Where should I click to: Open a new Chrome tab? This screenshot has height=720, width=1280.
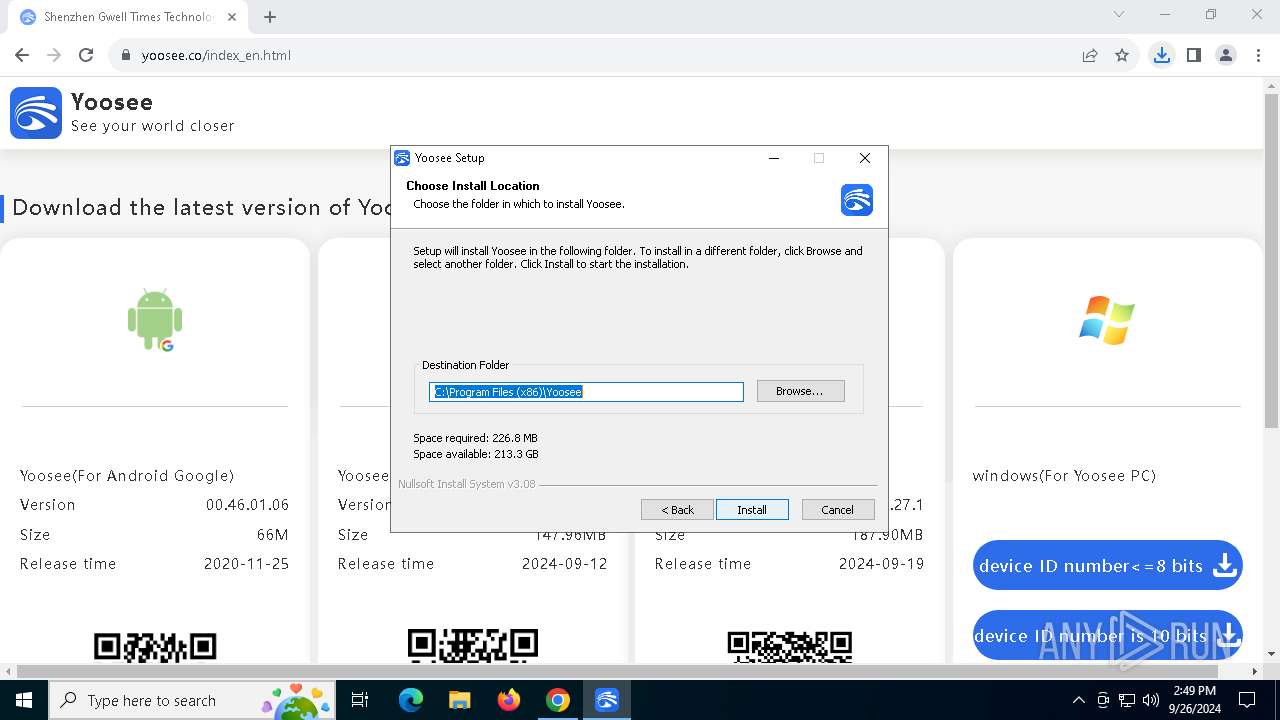click(270, 16)
